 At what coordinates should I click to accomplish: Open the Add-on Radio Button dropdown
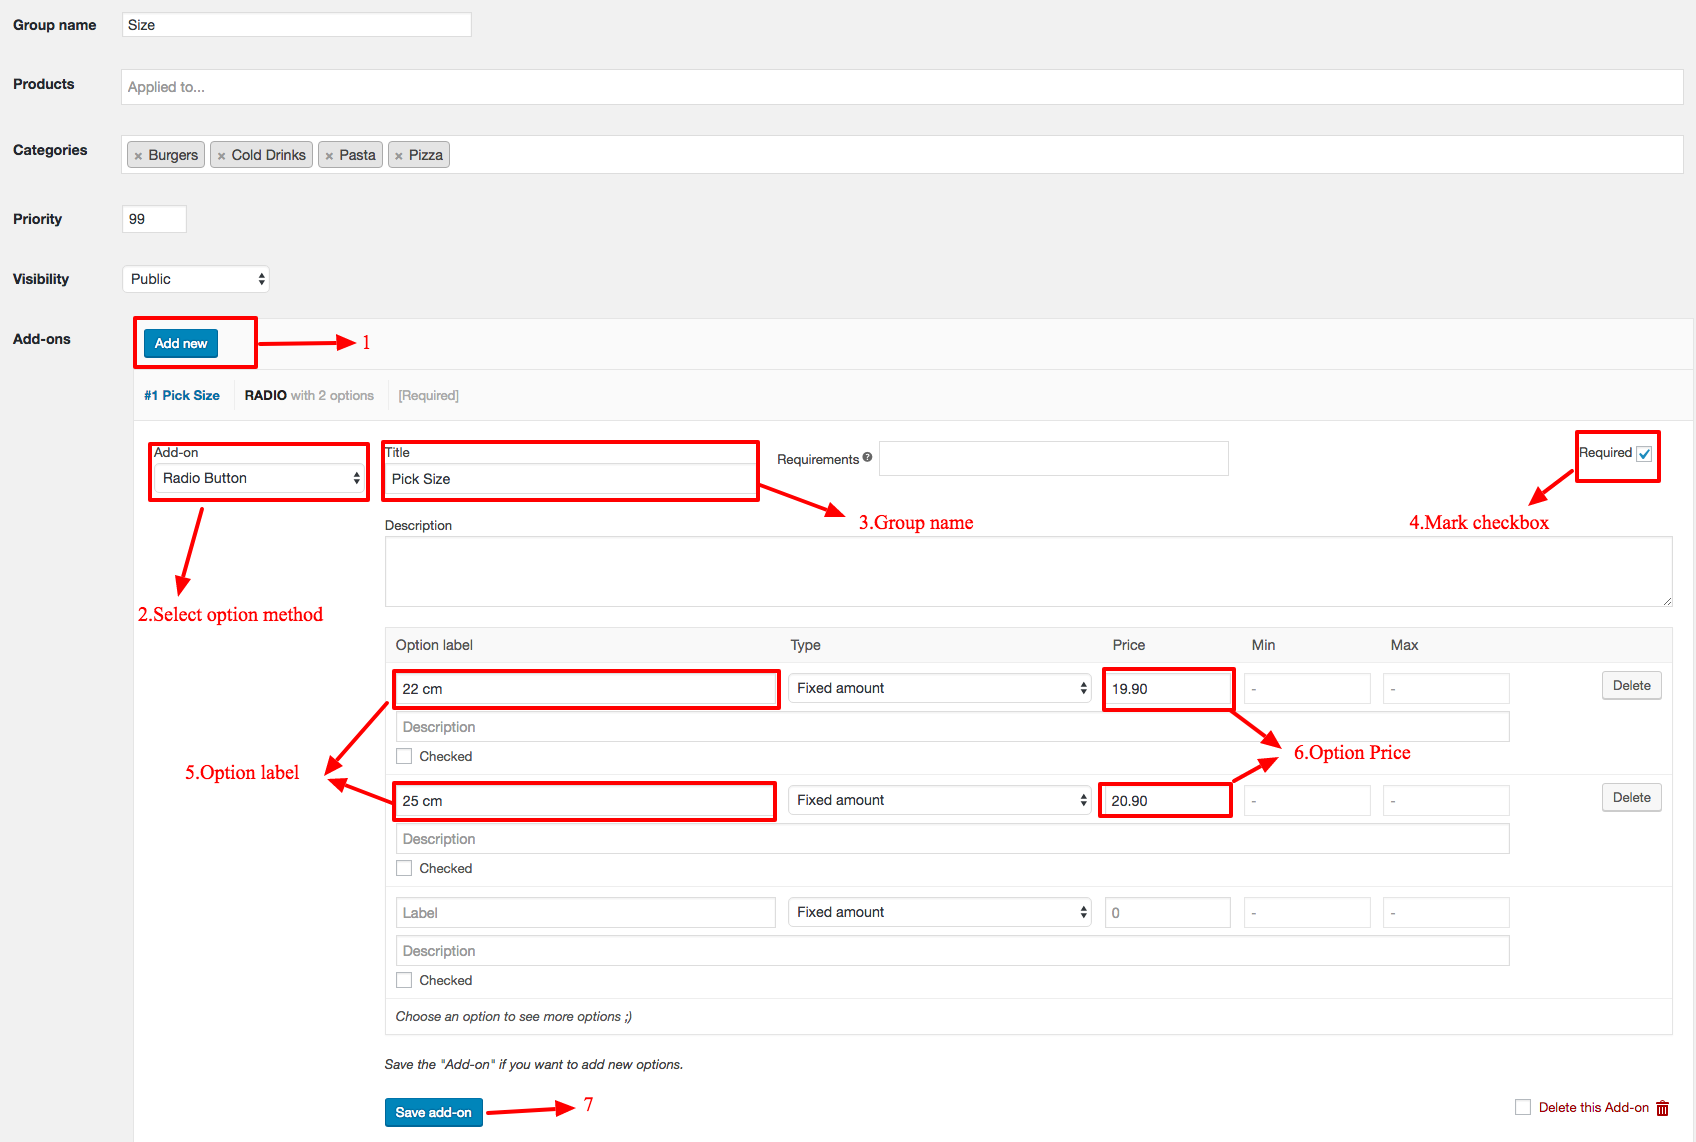click(x=260, y=478)
